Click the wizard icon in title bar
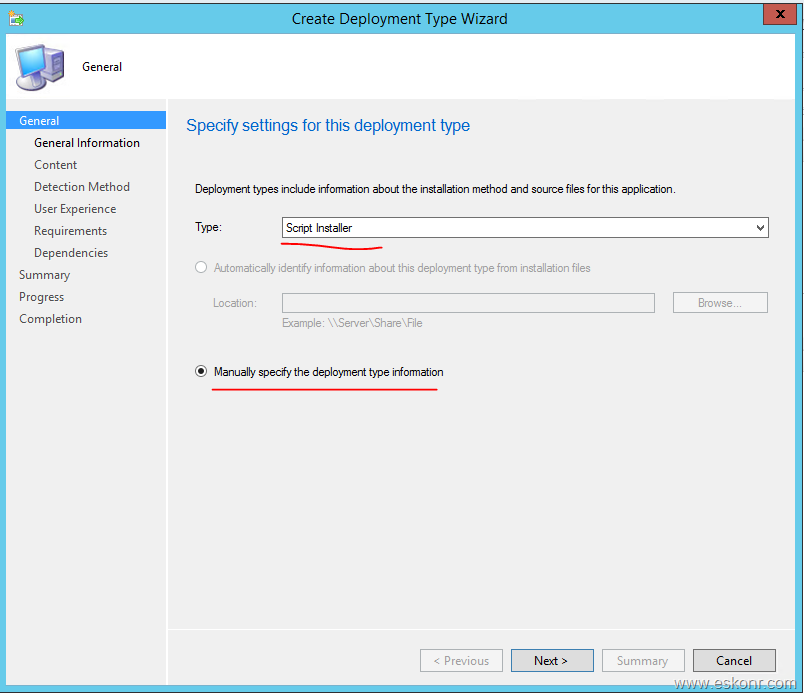Screen dimensions: 804x694 (x=16, y=18)
